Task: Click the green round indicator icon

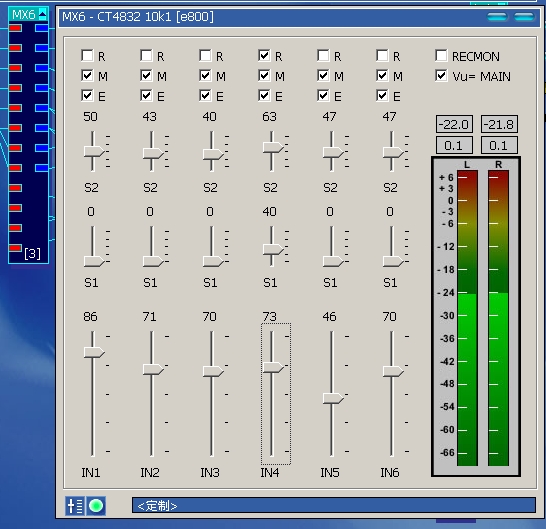Action: click(x=96, y=506)
